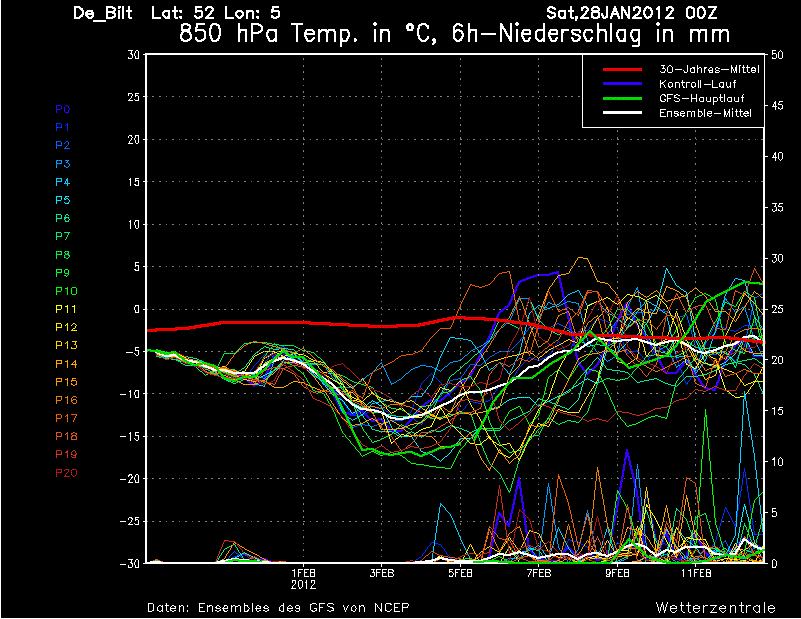
Task: Click the P0 ensemble member label
Action: coord(63,109)
